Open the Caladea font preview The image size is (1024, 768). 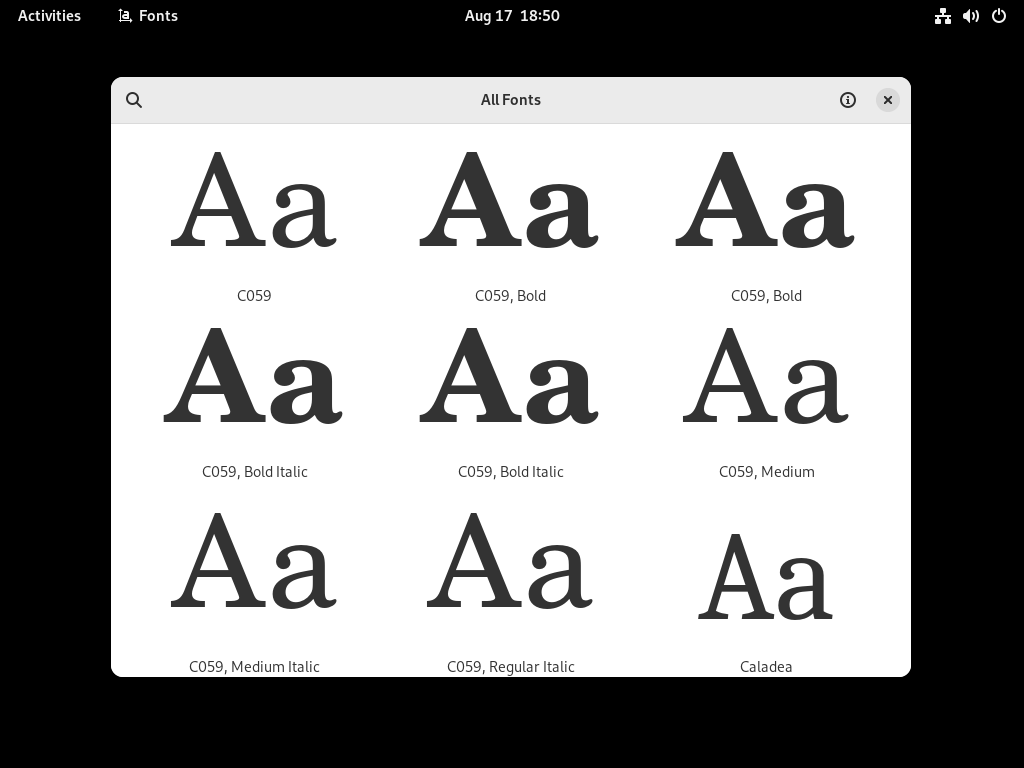(x=766, y=576)
